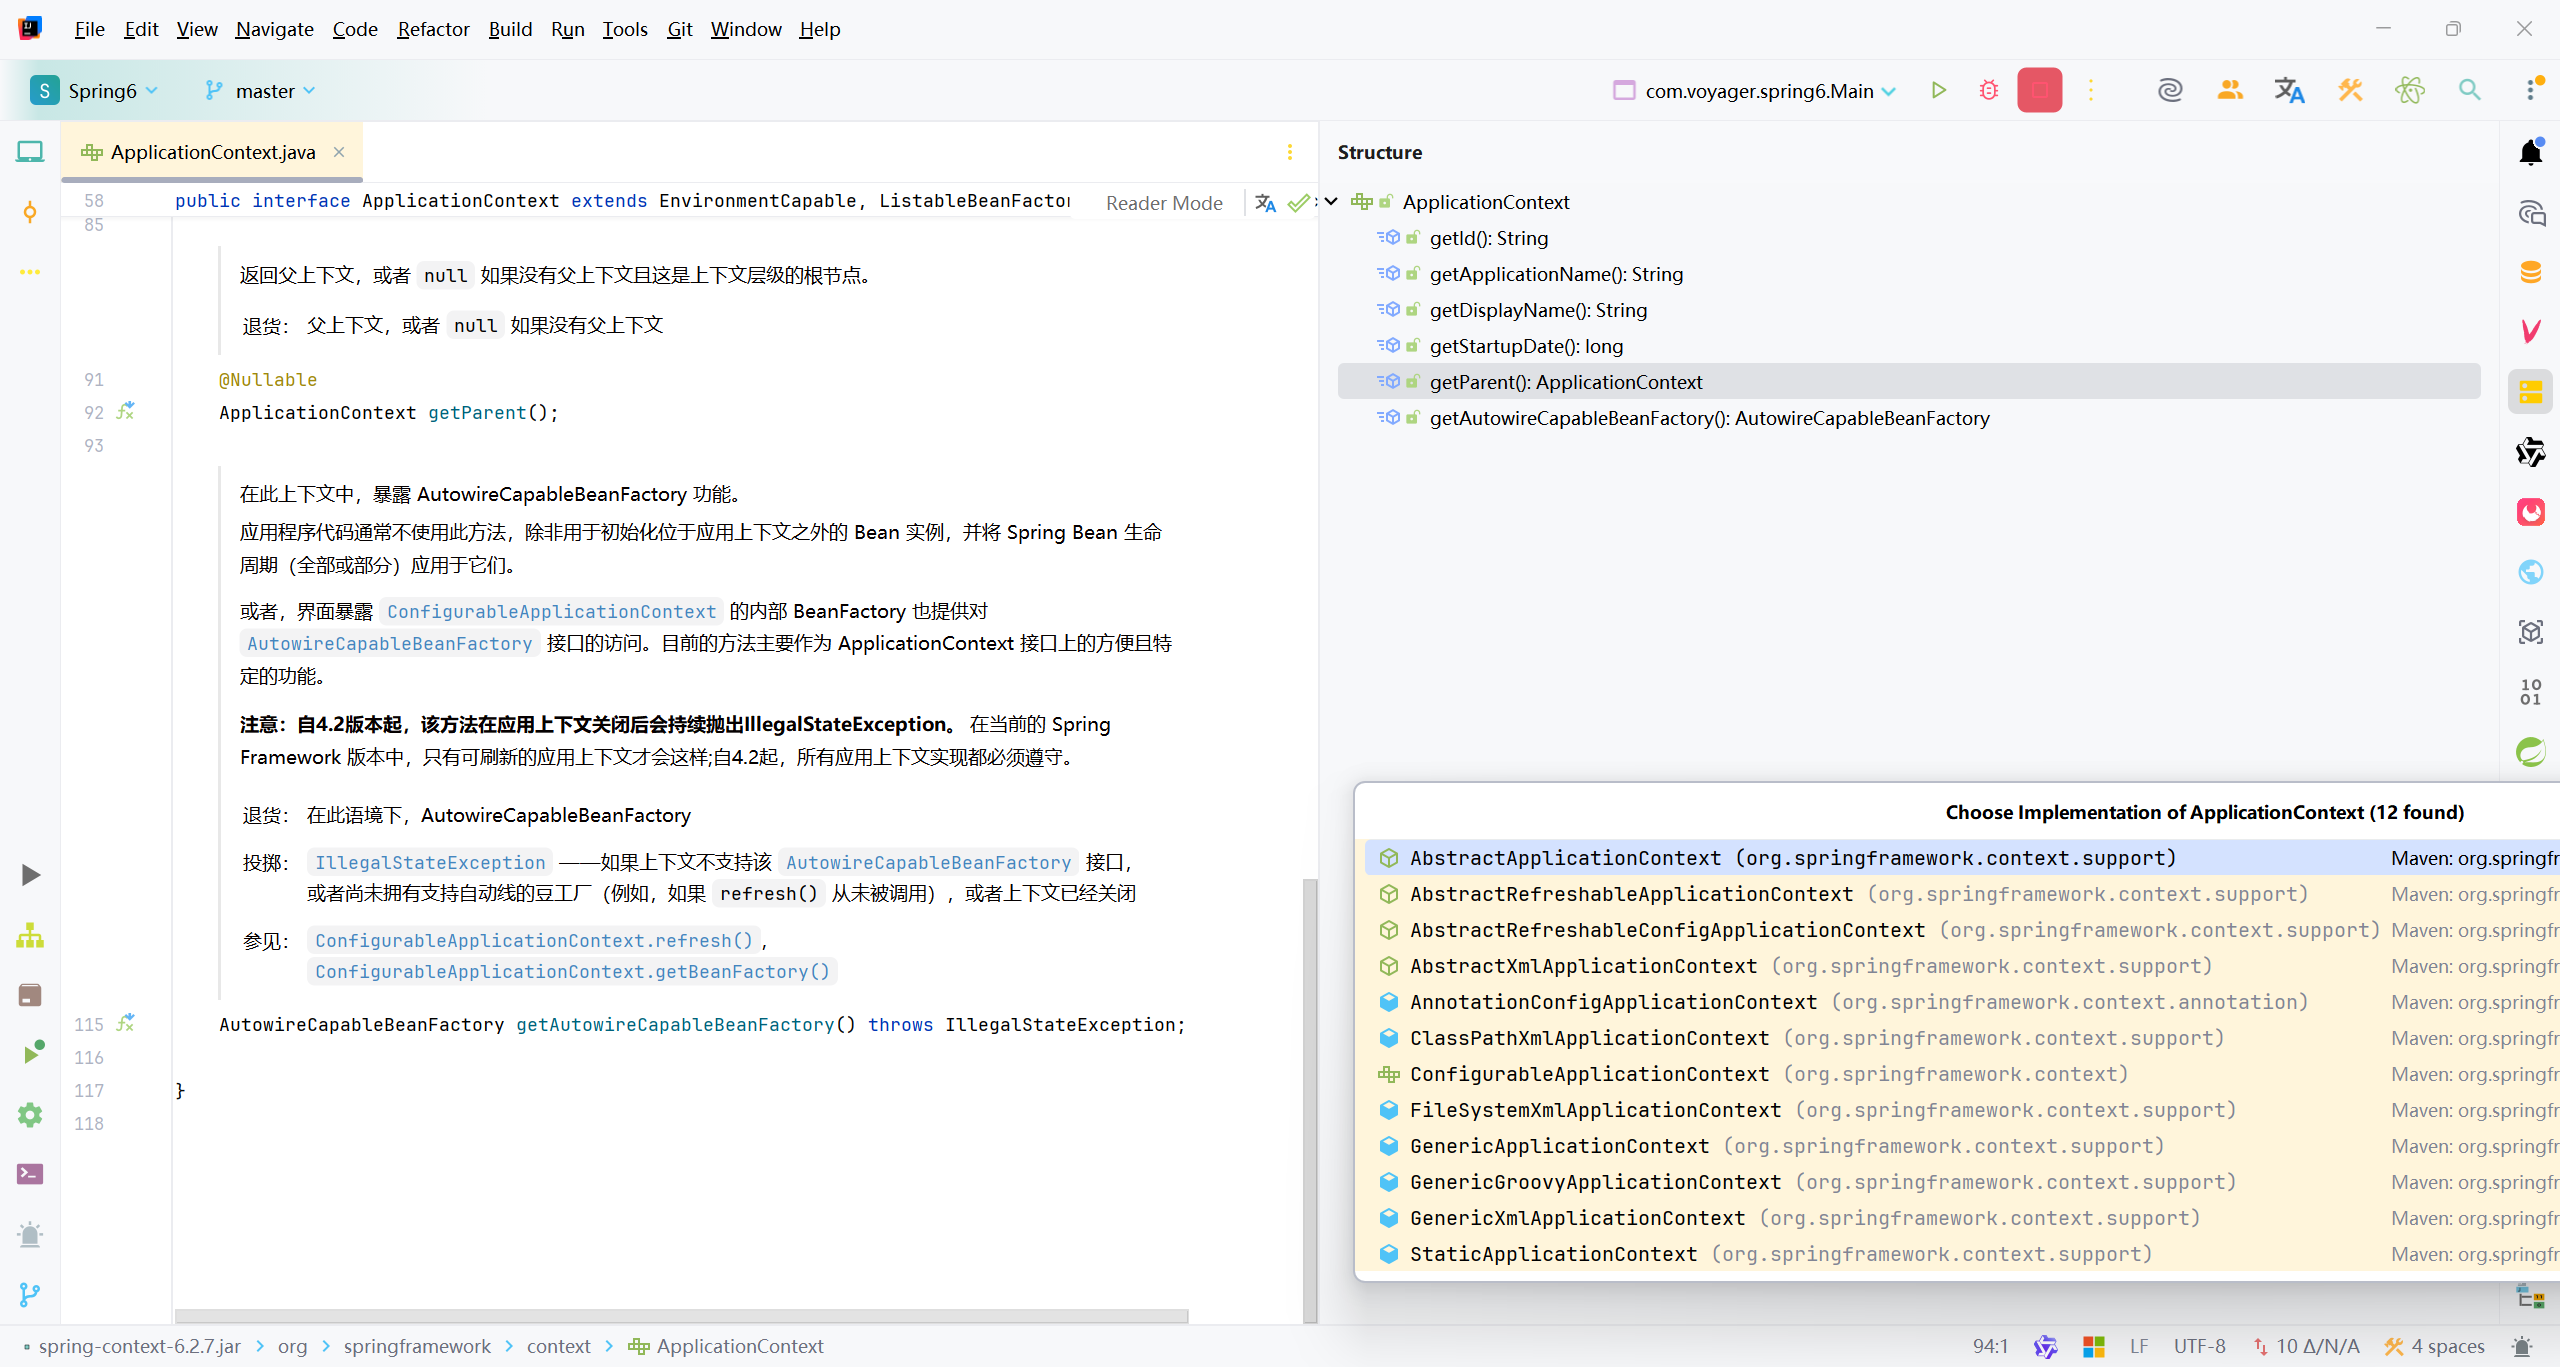Click the Run play icon in toolbar
The image size is (2560, 1367).
[x=1938, y=90]
